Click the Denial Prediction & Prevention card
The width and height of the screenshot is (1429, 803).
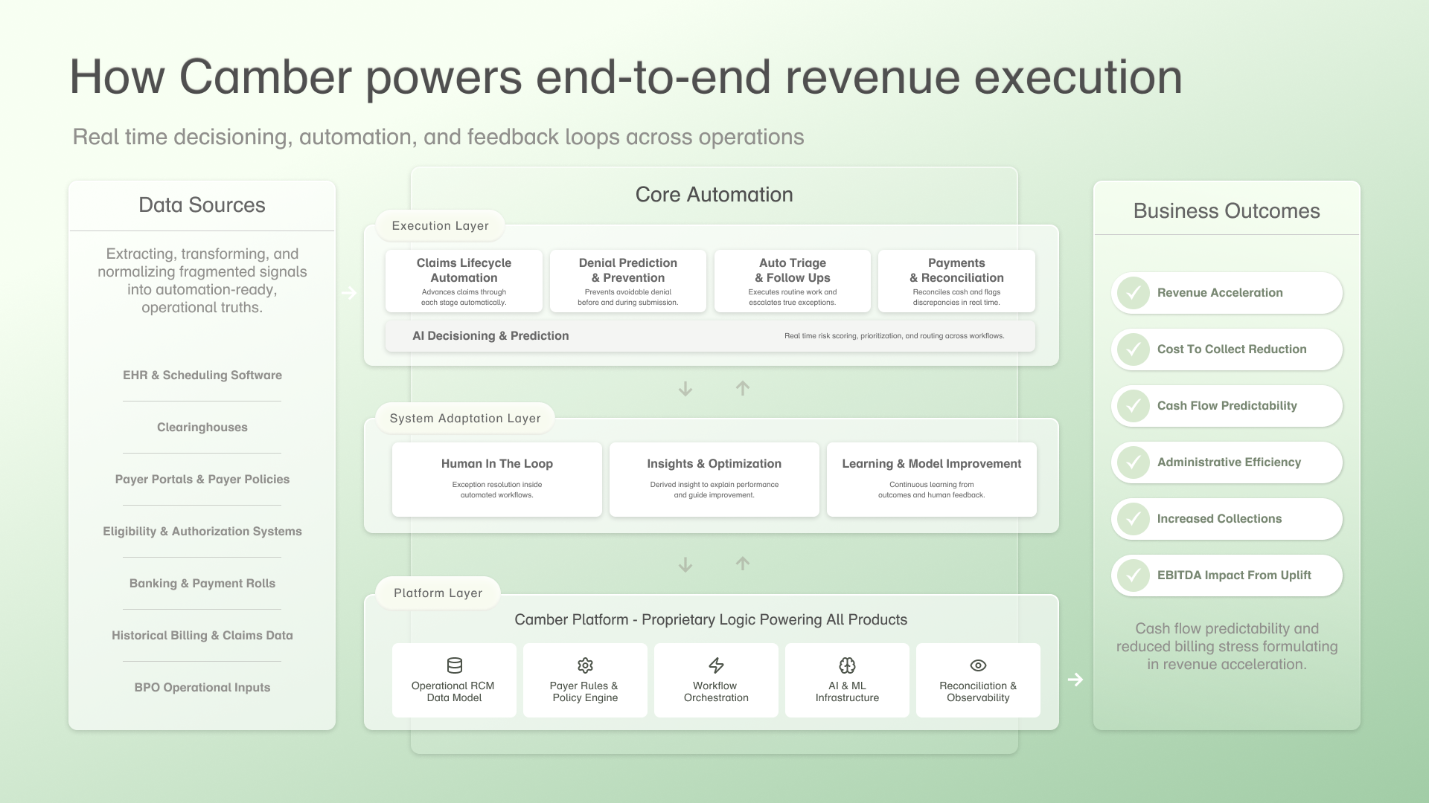tap(628, 281)
